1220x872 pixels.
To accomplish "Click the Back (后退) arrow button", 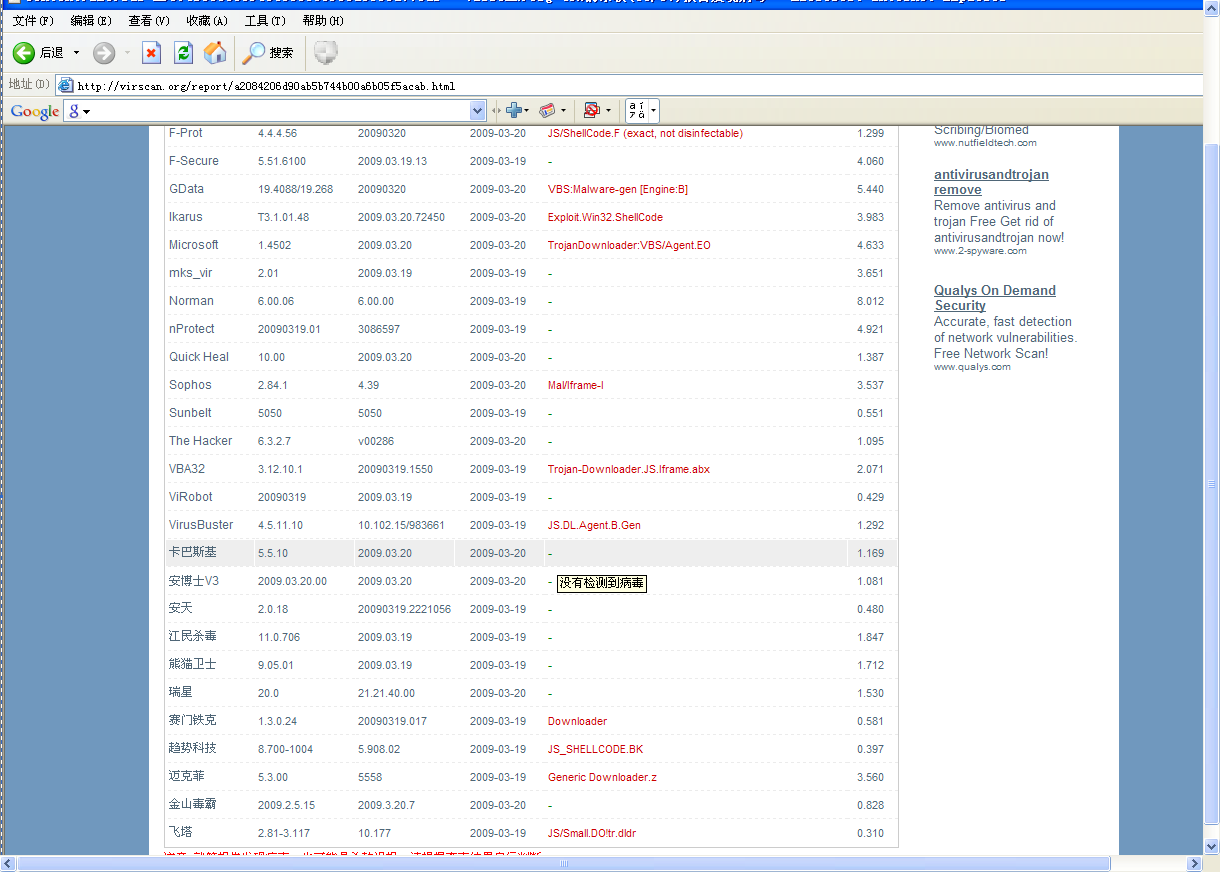I will pos(24,53).
